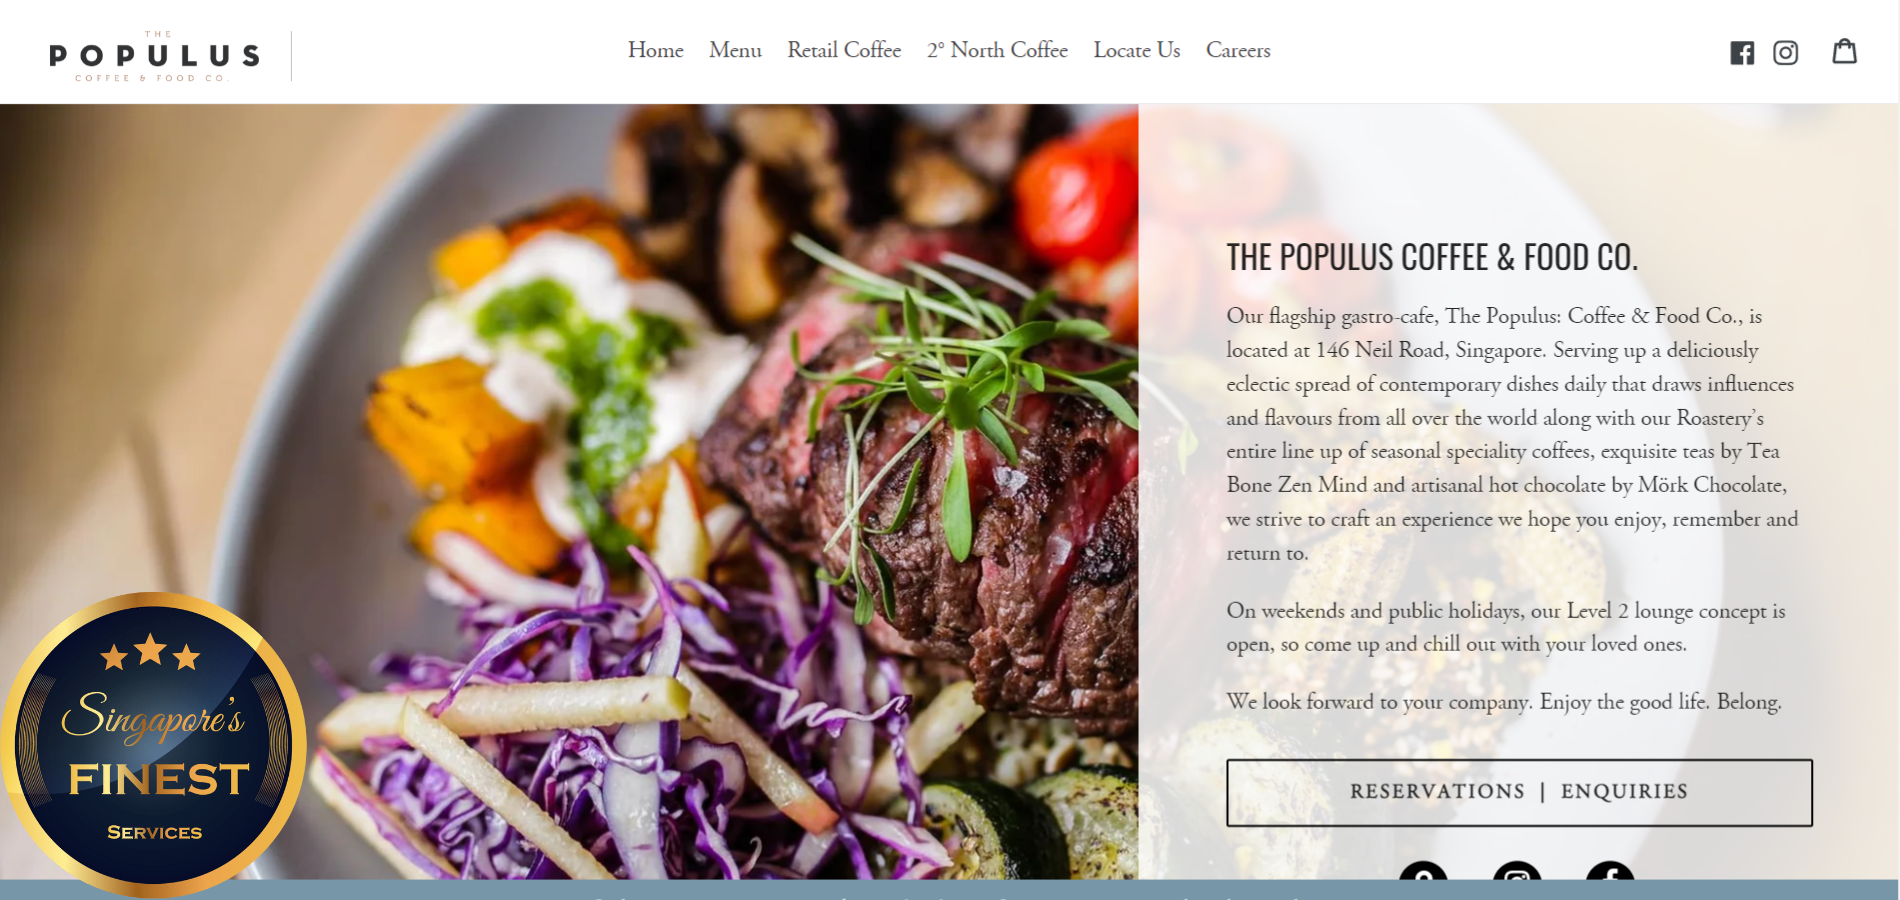Click The Populus Coffee & Food Co. heading
1900x900 pixels.
(1432, 258)
